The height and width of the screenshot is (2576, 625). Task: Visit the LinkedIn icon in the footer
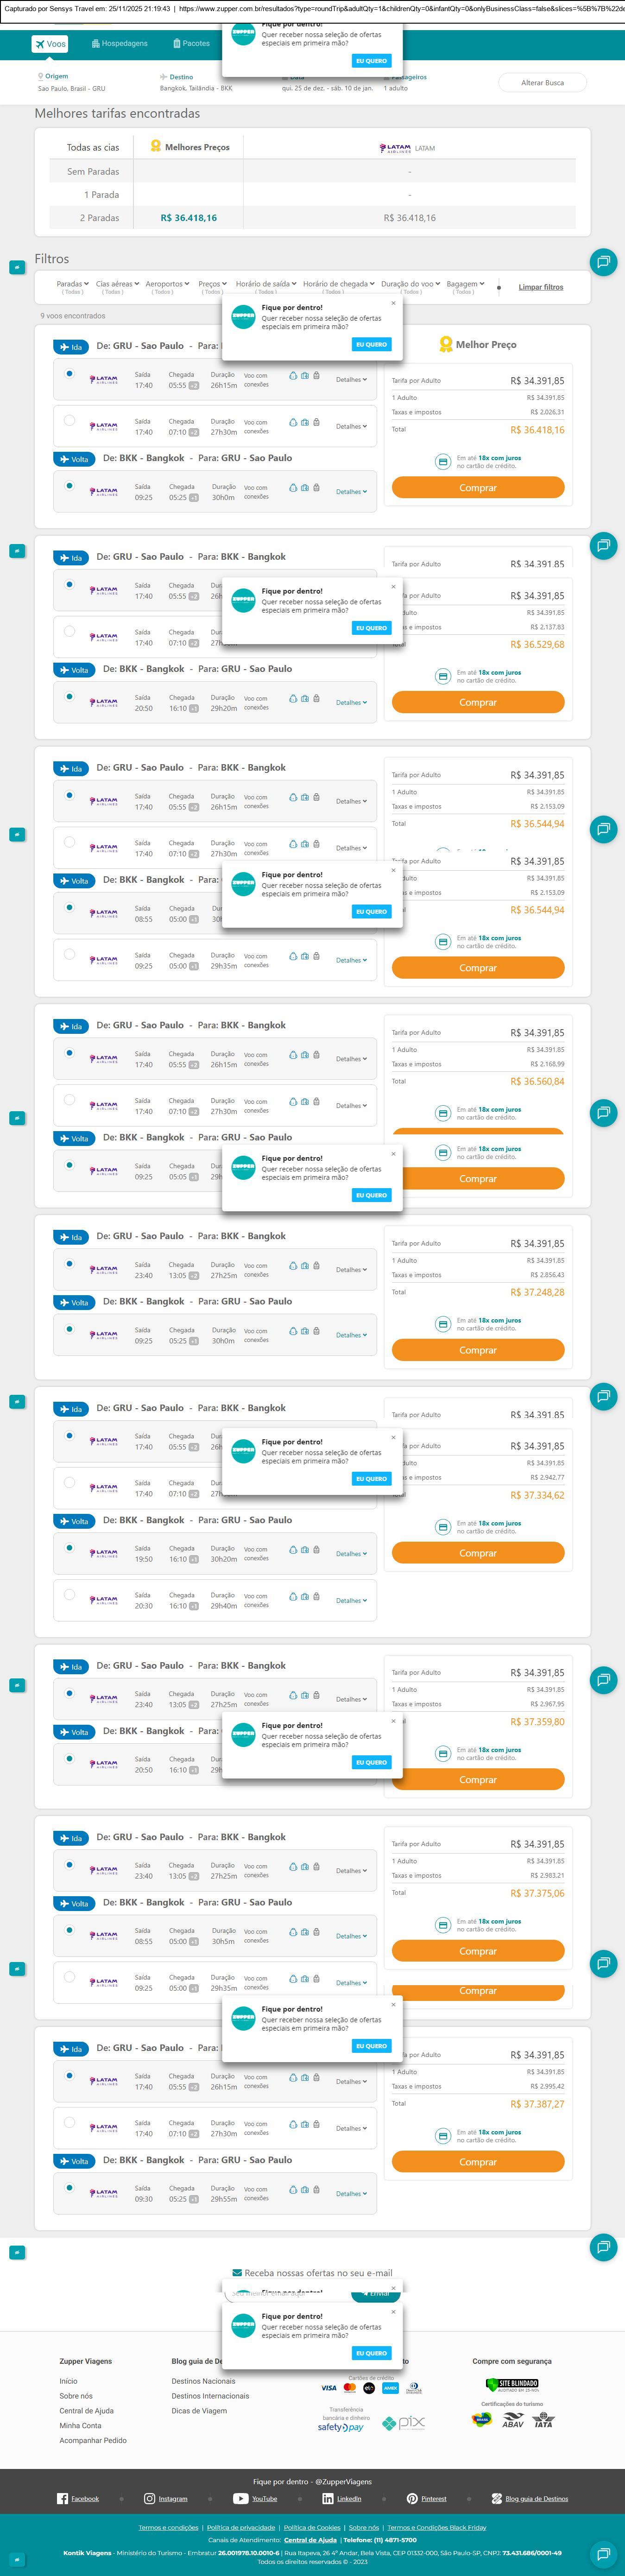tap(328, 2498)
